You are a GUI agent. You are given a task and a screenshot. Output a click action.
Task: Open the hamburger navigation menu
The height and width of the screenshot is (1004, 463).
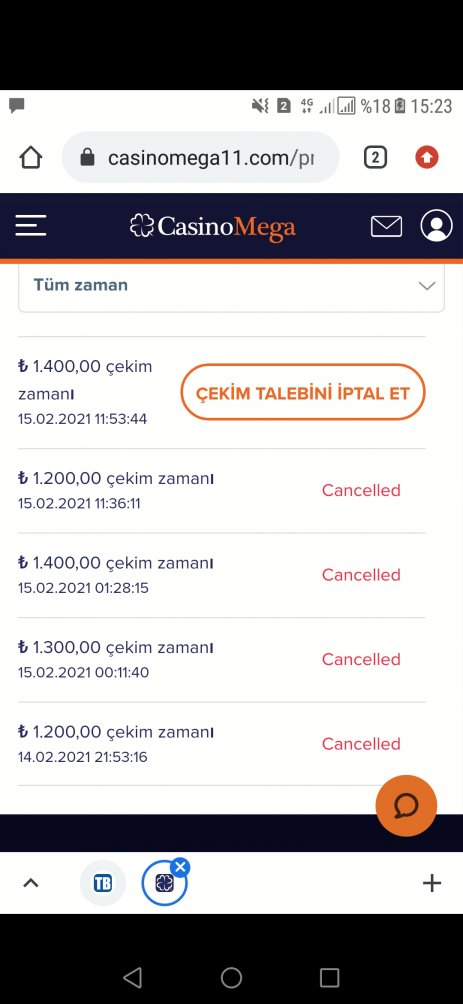pyautogui.click(x=31, y=226)
